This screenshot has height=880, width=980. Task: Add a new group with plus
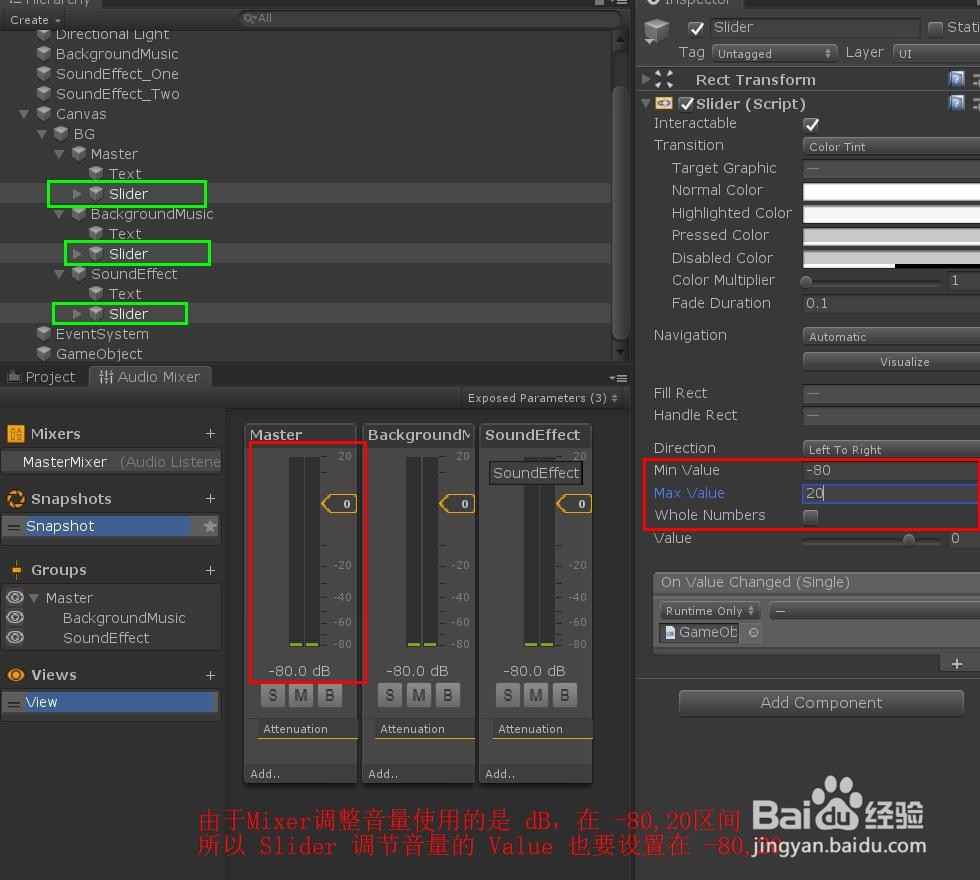[x=211, y=571]
